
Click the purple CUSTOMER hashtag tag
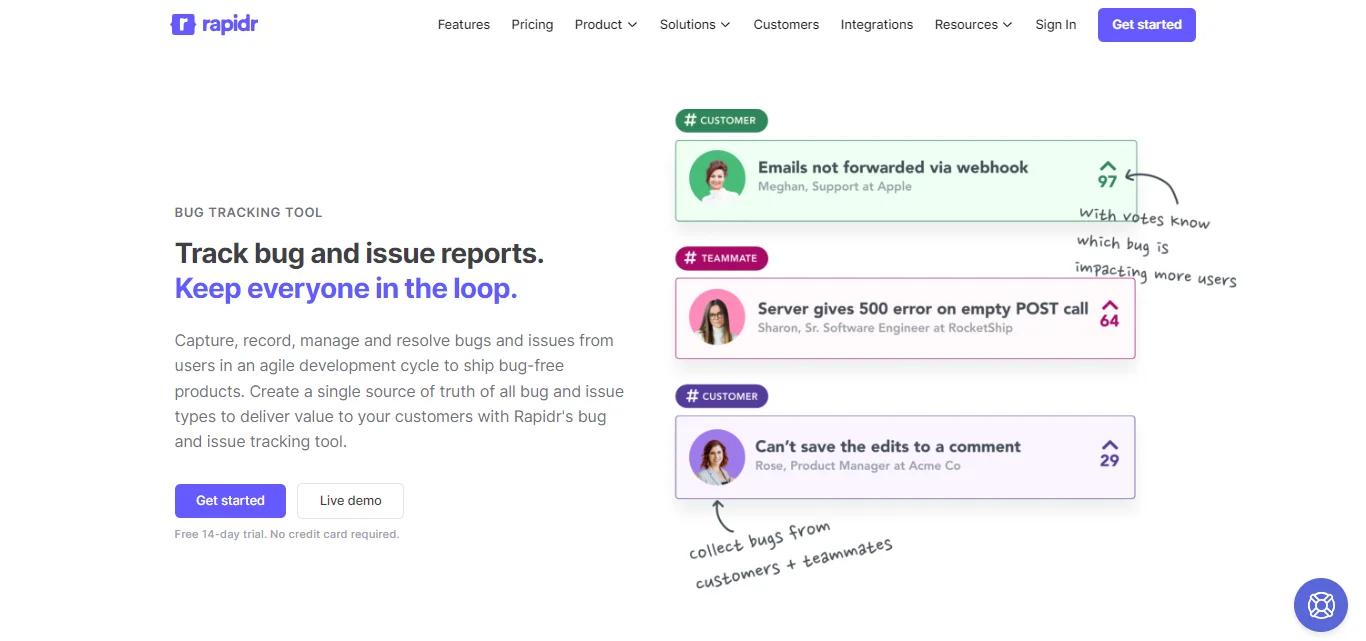tap(722, 396)
